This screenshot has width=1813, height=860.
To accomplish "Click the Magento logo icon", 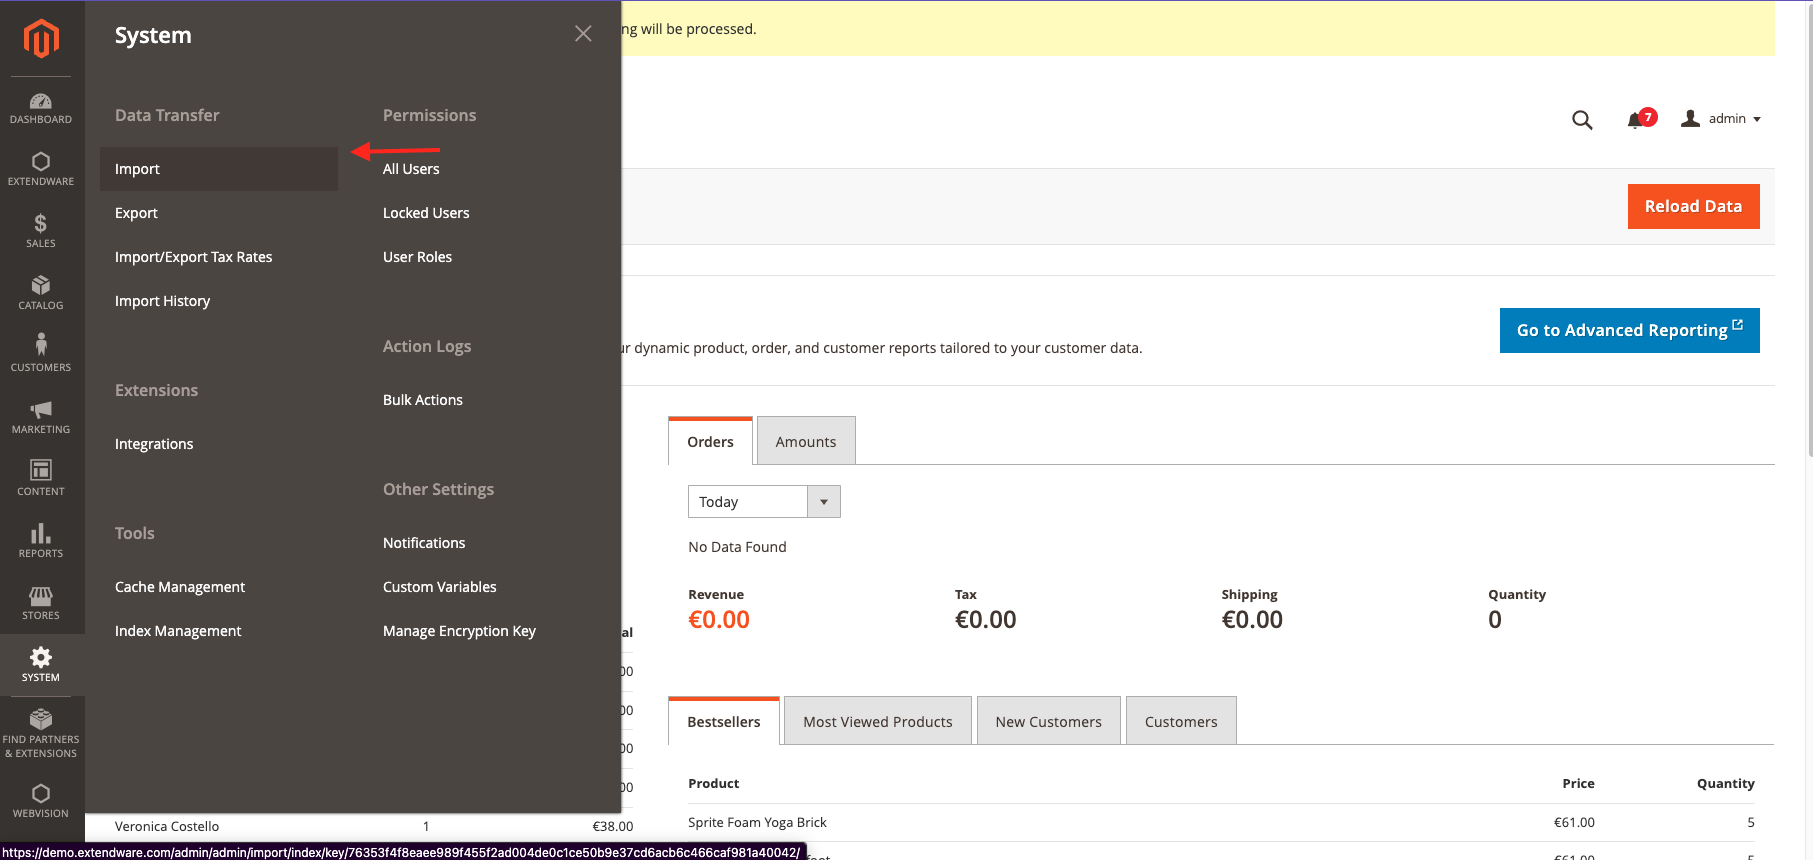I will click(41, 38).
